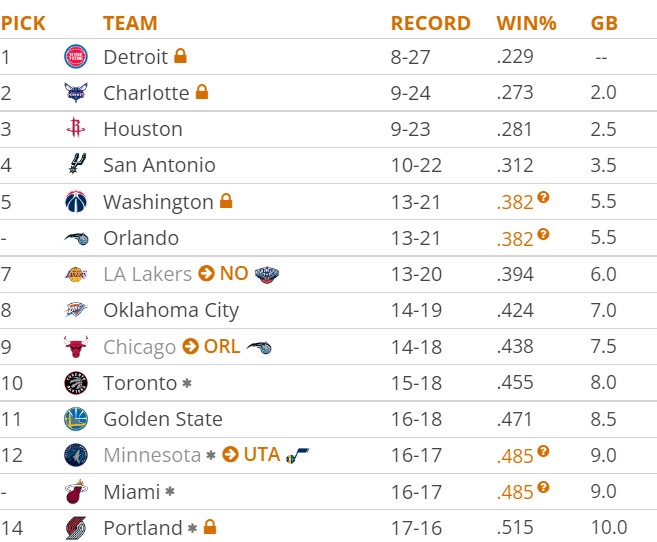Click the NO trade destination link
657x542 pixels.
pos(234,274)
